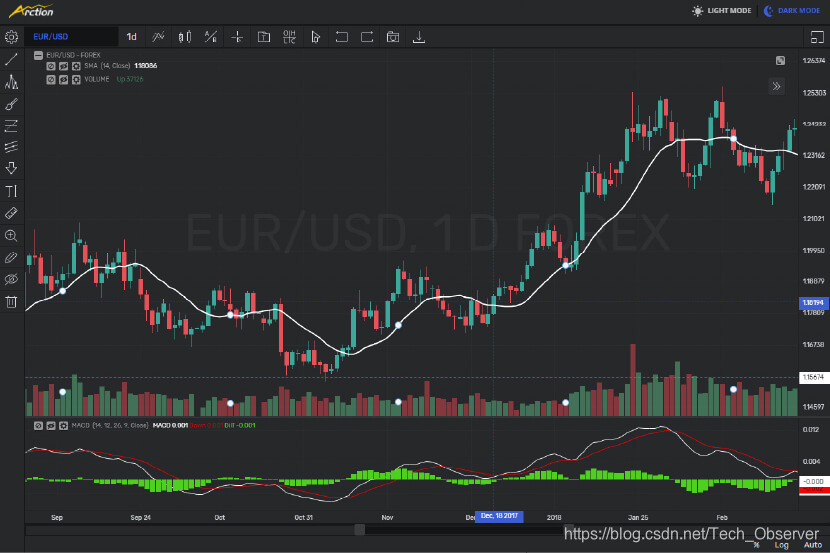Click the 1.25303 price axis label

coord(814,93)
